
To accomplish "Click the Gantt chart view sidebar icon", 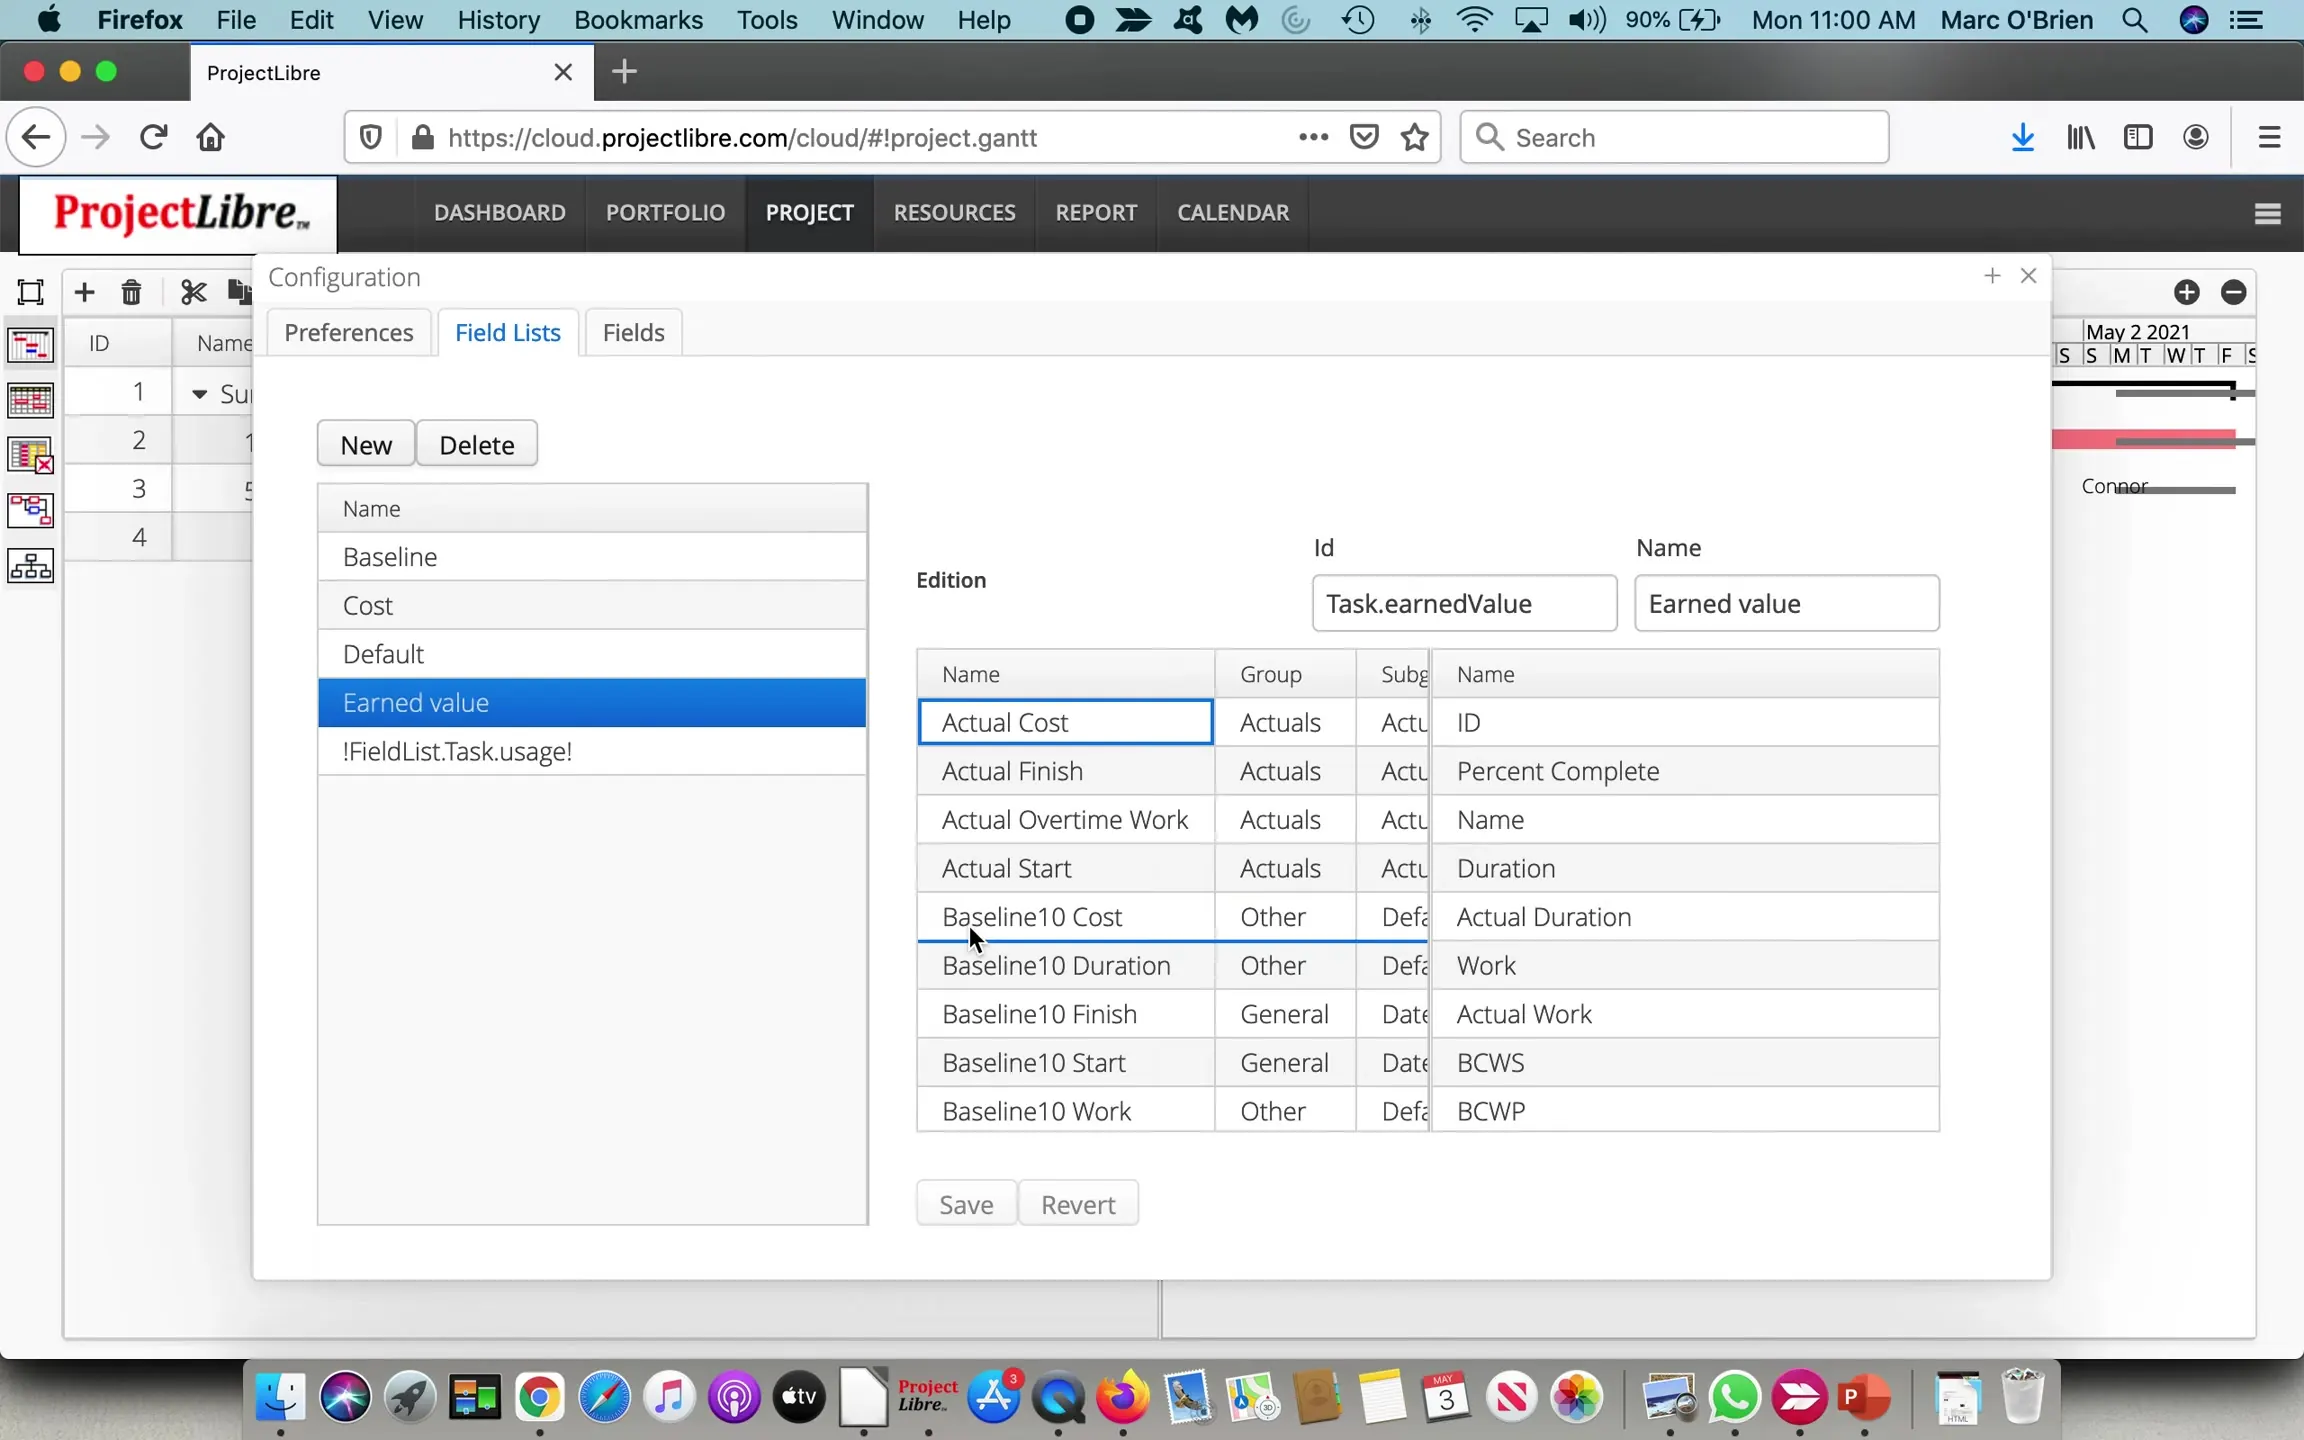I will coord(30,346).
